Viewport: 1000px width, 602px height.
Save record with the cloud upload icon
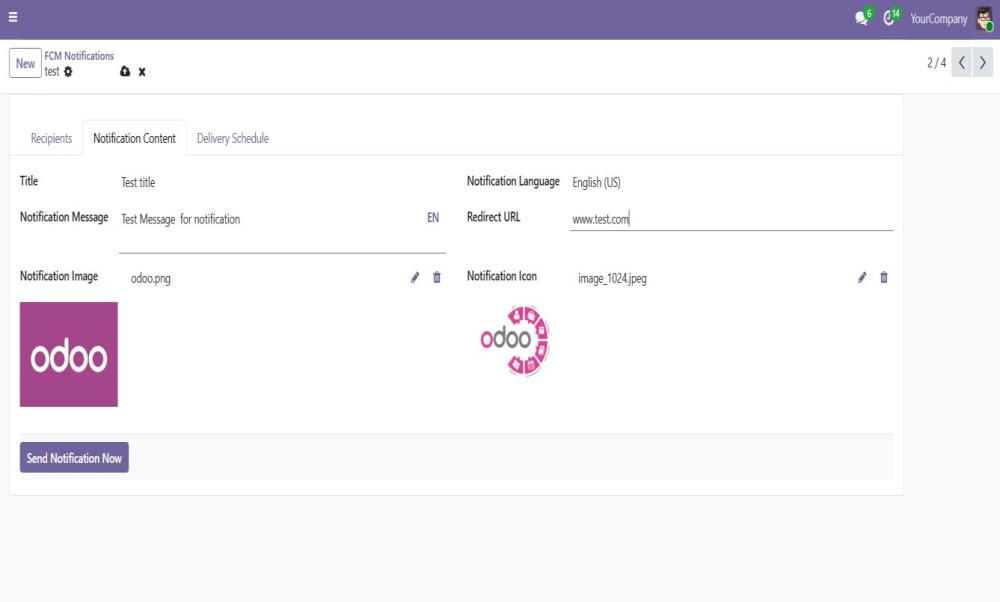click(125, 72)
